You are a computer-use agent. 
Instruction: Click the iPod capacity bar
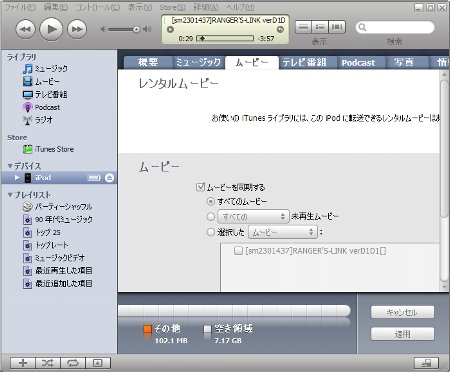[x=234, y=311]
